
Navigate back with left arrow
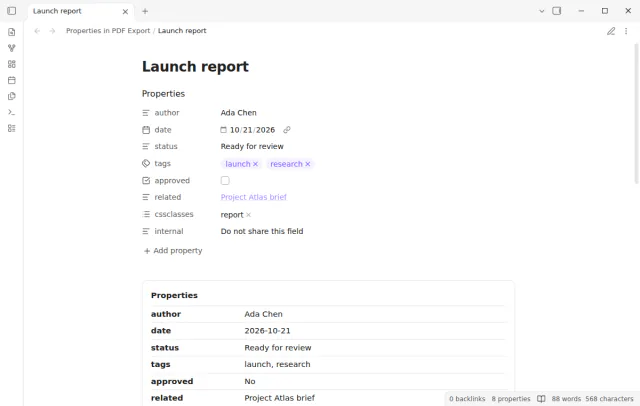coord(37,31)
